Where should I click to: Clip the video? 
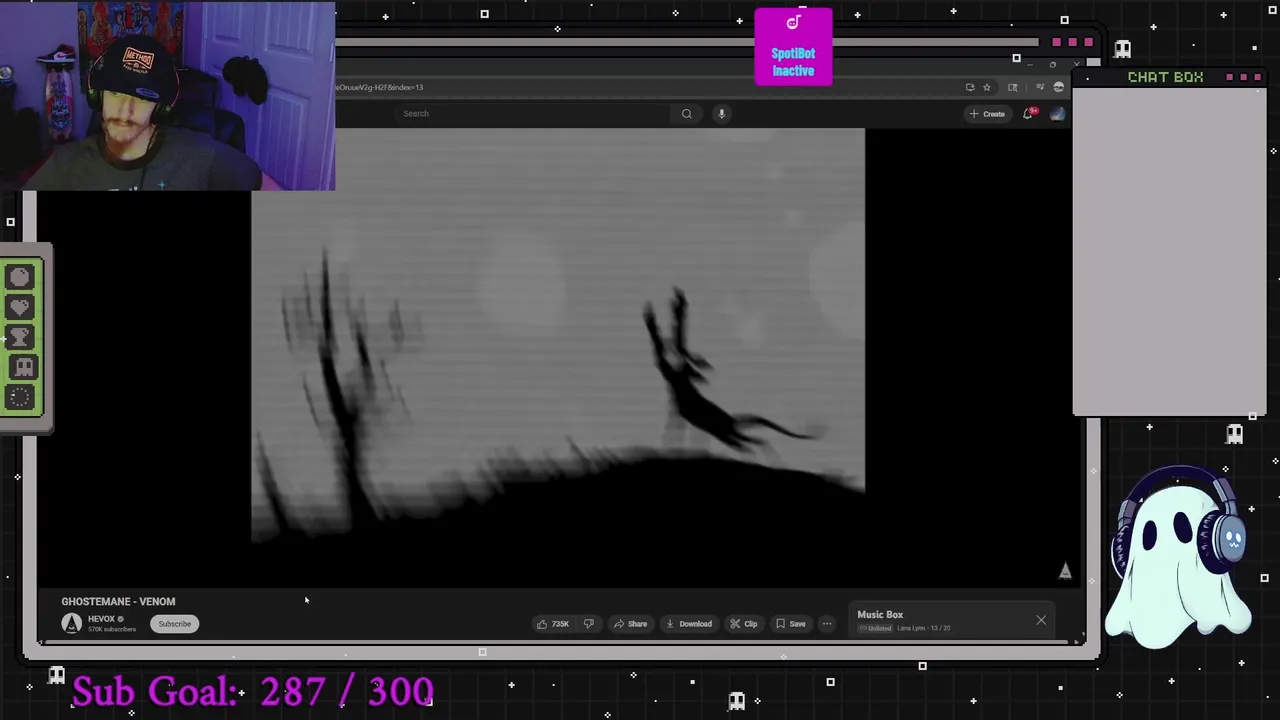tap(743, 624)
